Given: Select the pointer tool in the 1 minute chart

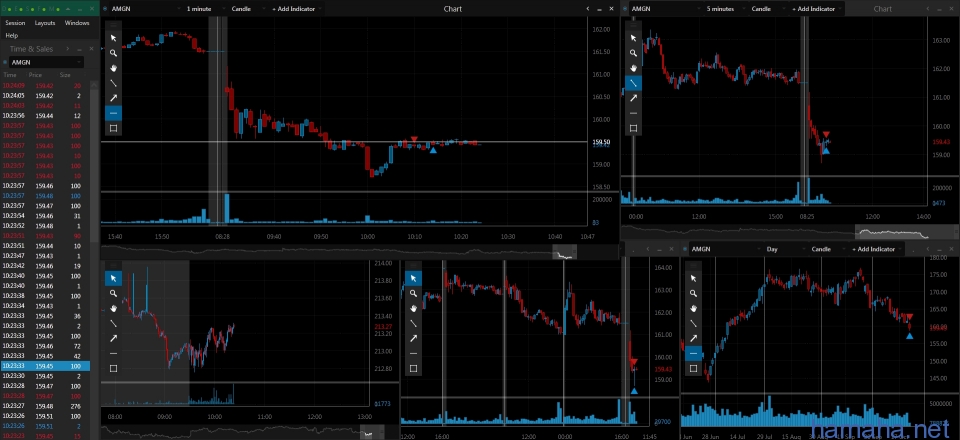Looking at the screenshot, I should [x=113, y=38].
